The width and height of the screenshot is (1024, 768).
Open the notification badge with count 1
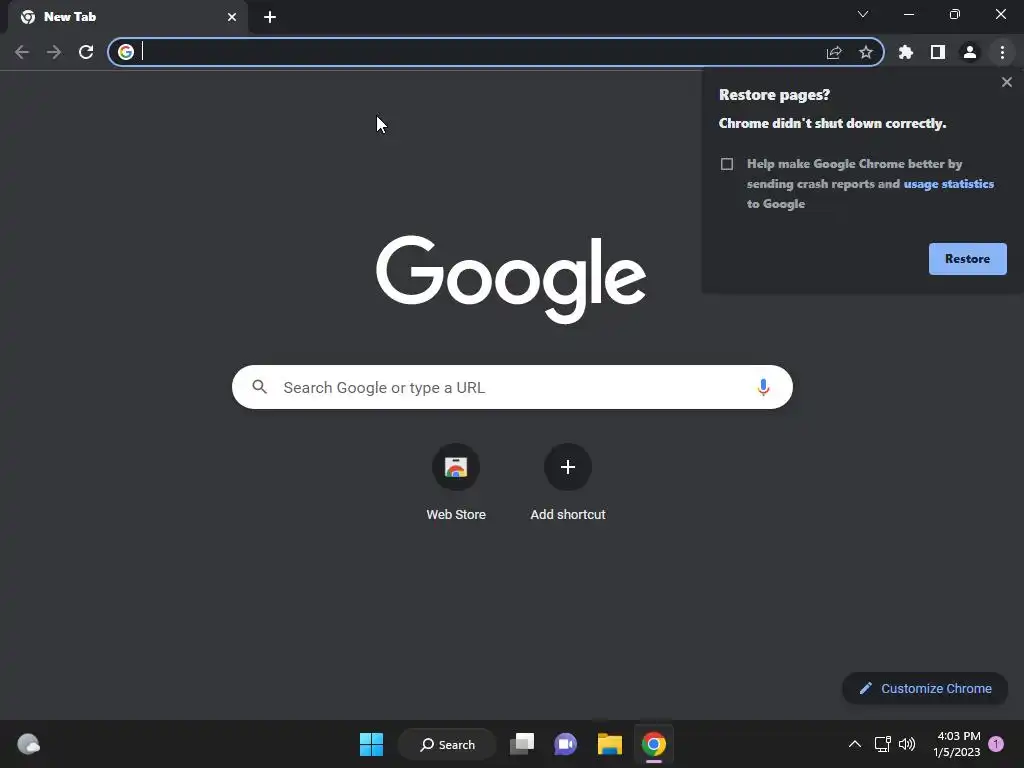996,744
